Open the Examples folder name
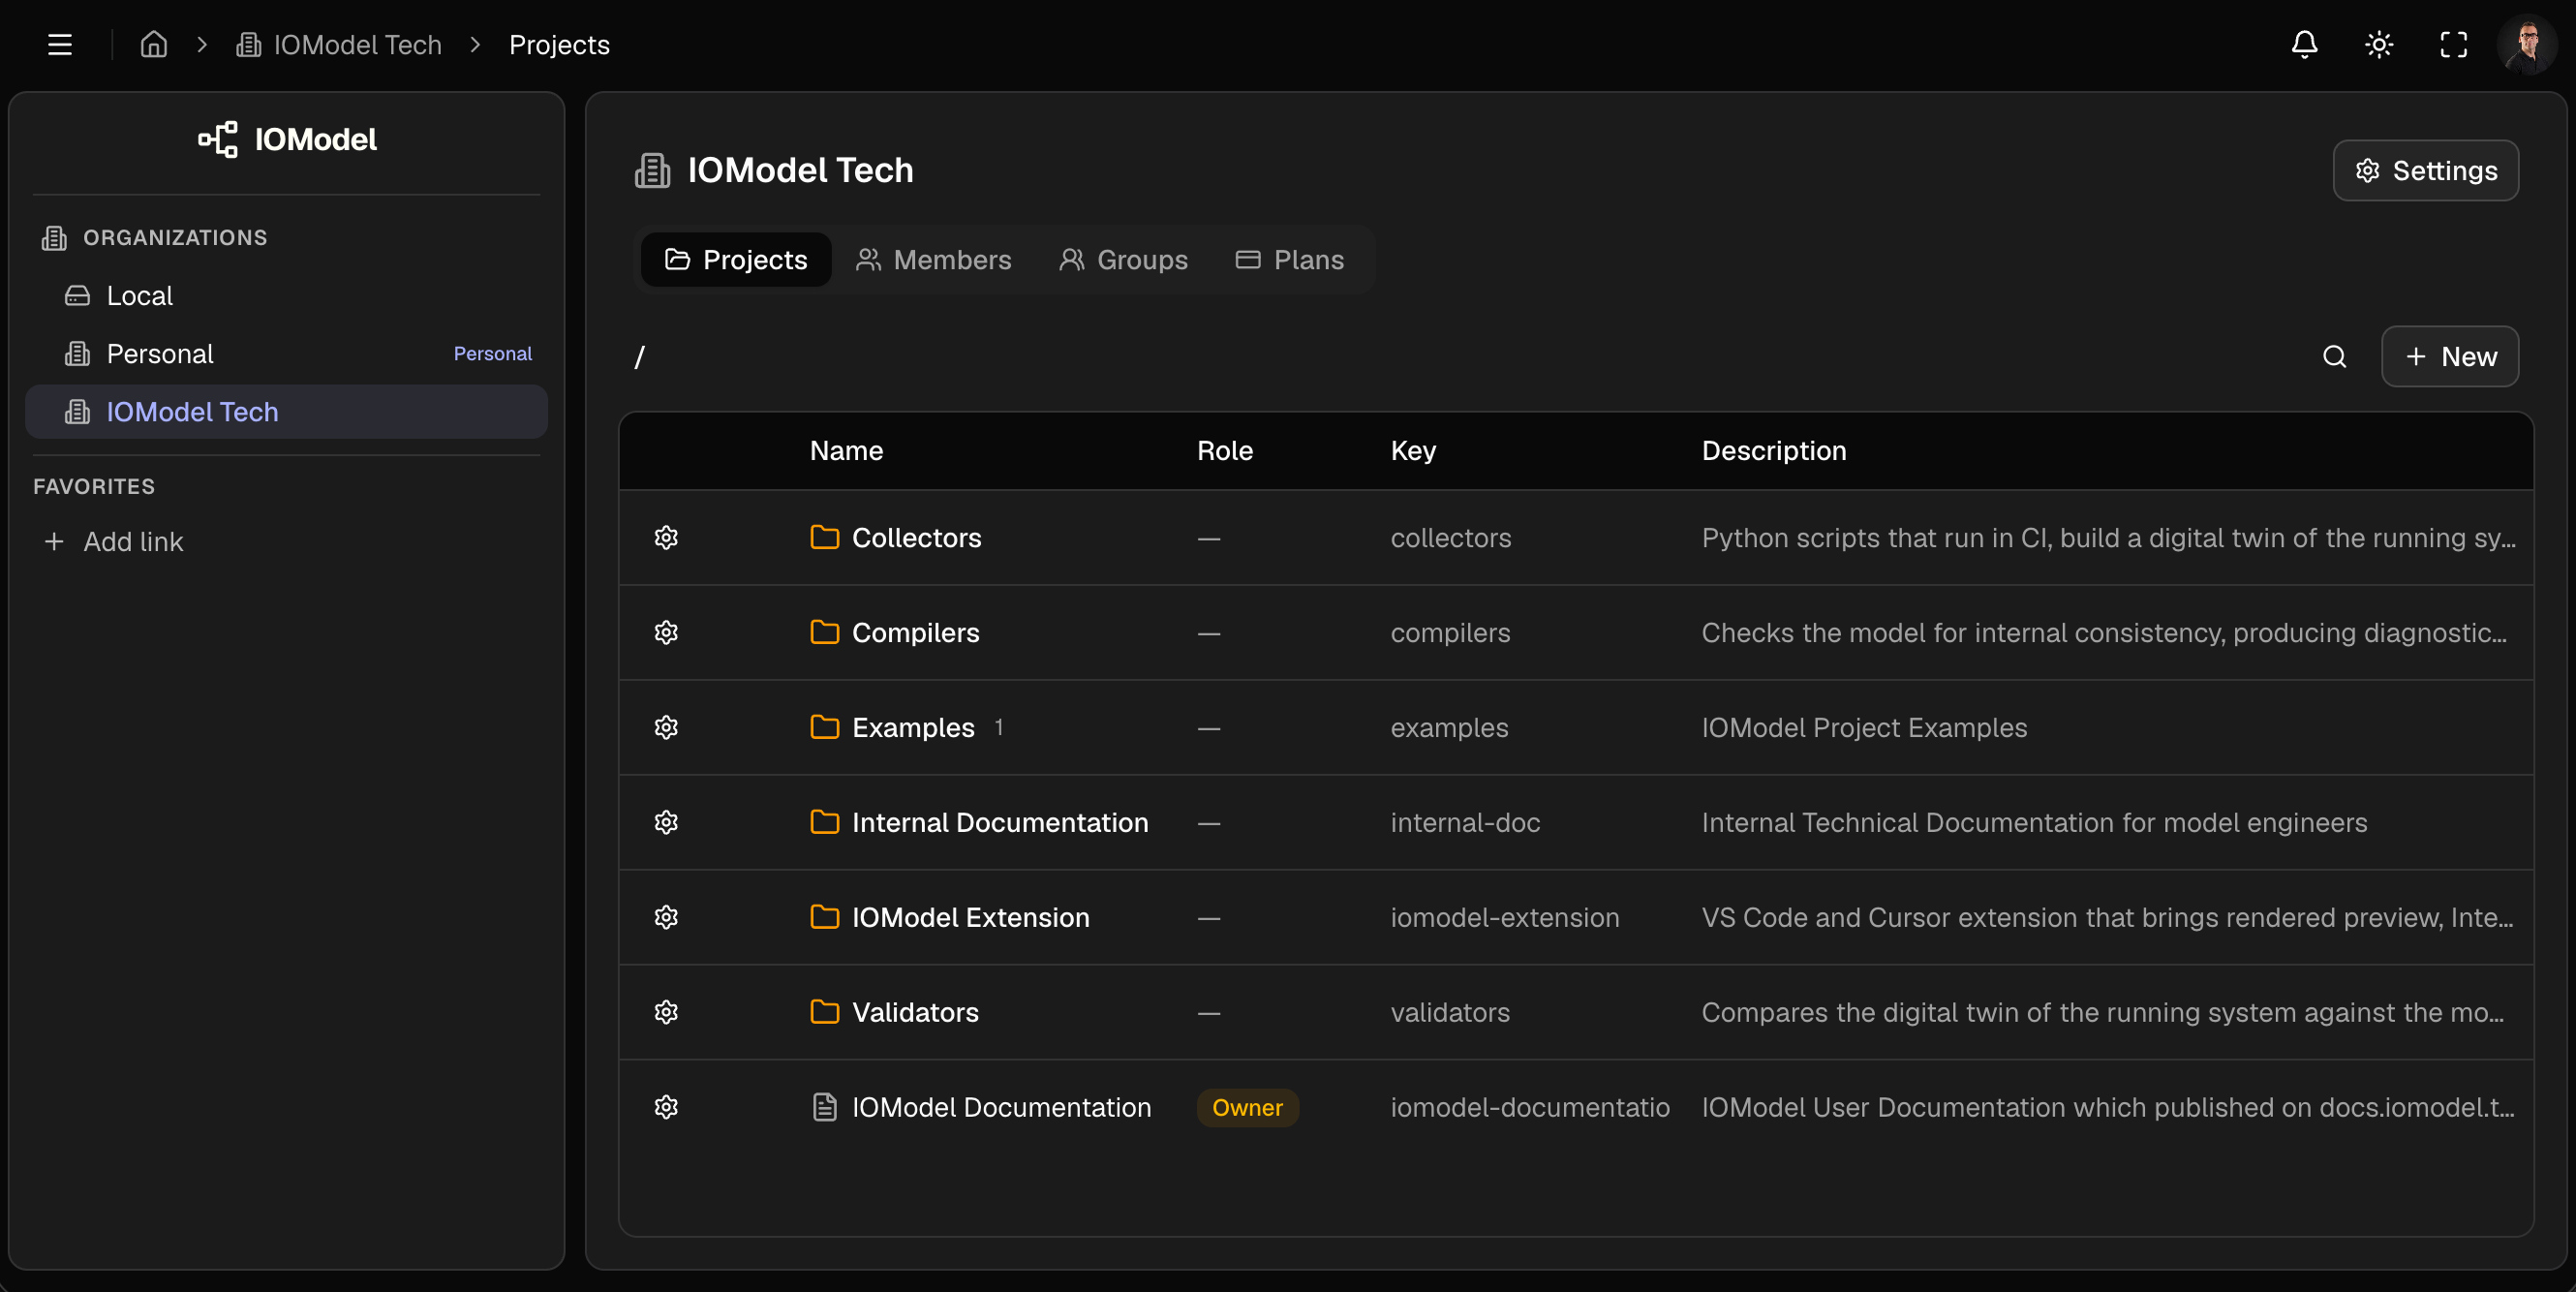The image size is (2576, 1292). [x=913, y=728]
